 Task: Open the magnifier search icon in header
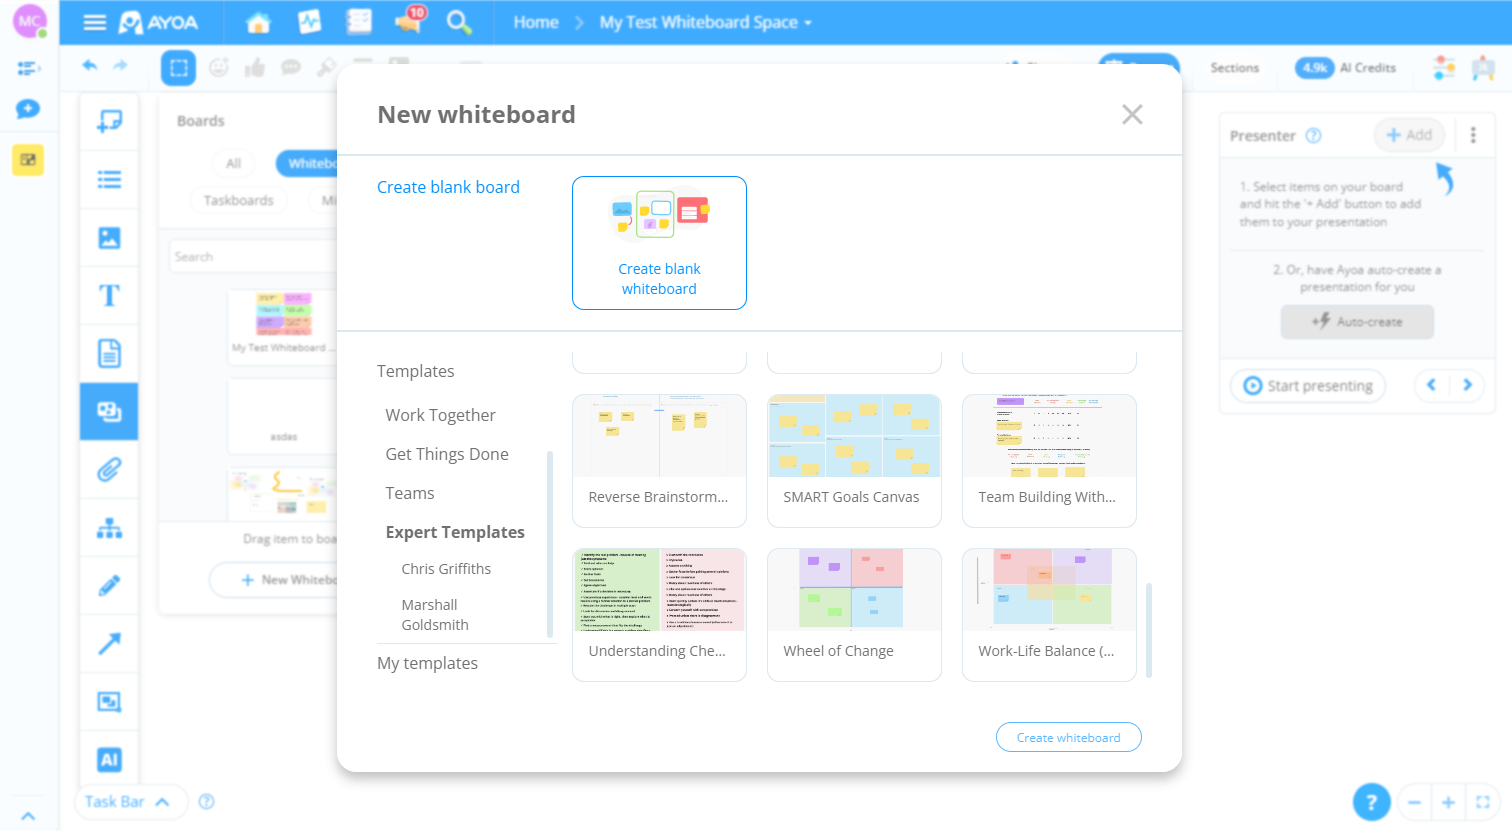pyautogui.click(x=459, y=22)
